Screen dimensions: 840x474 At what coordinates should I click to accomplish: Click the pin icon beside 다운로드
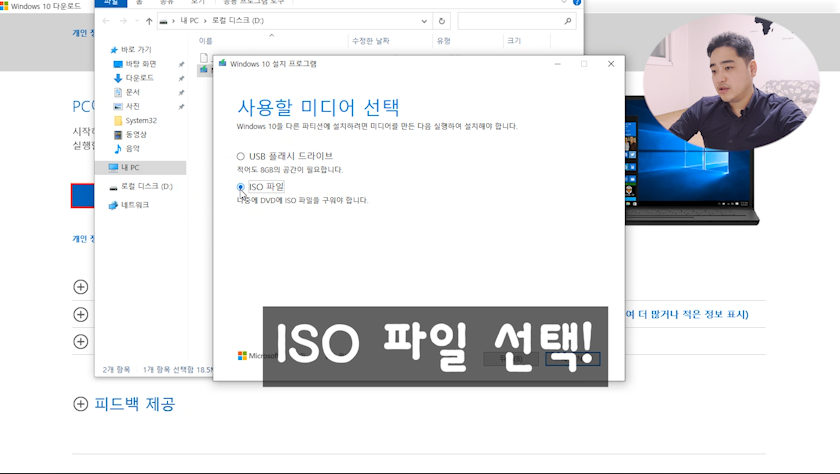click(x=181, y=78)
